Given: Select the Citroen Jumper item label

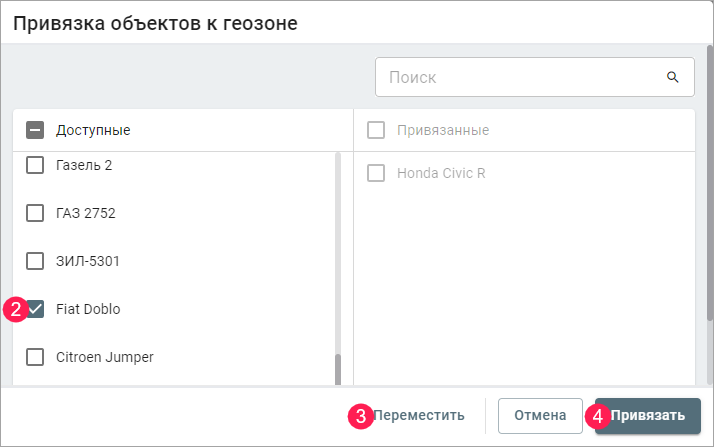Looking at the screenshot, I should click(105, 357).
